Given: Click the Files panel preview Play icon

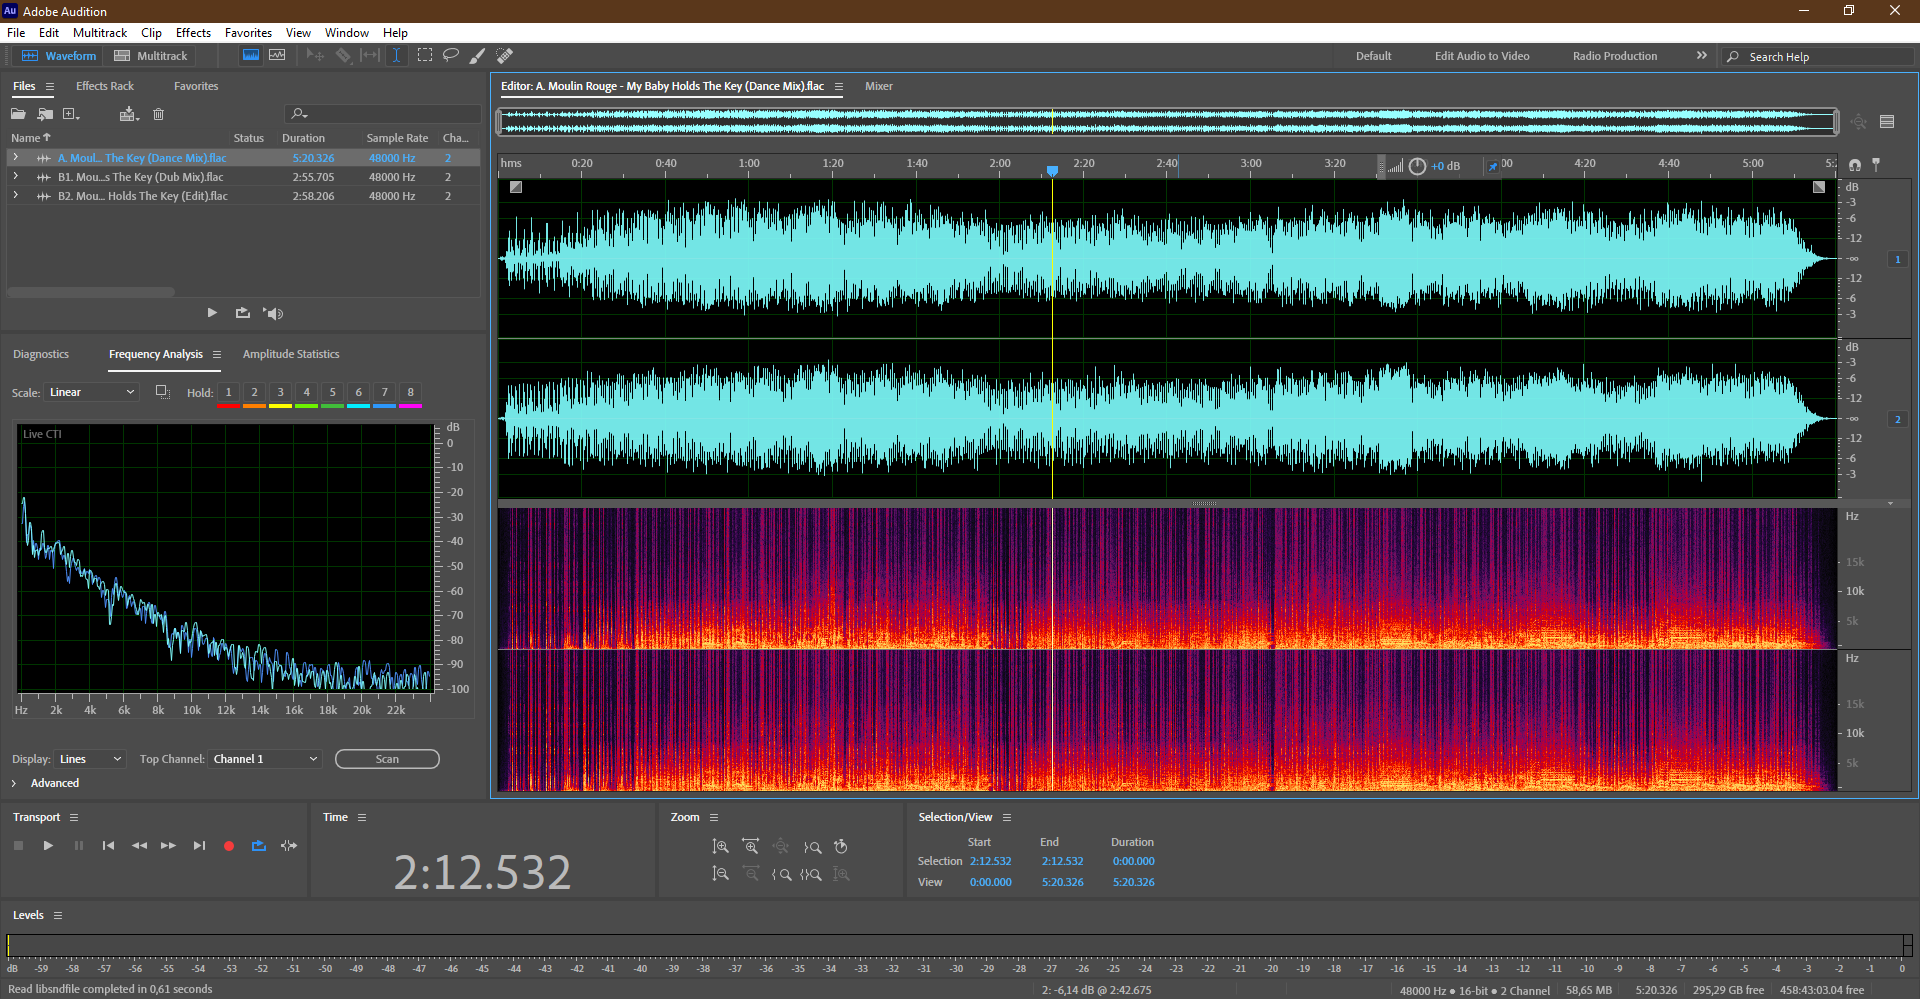Looking at the screenshot, I should (x=212, y=313).
